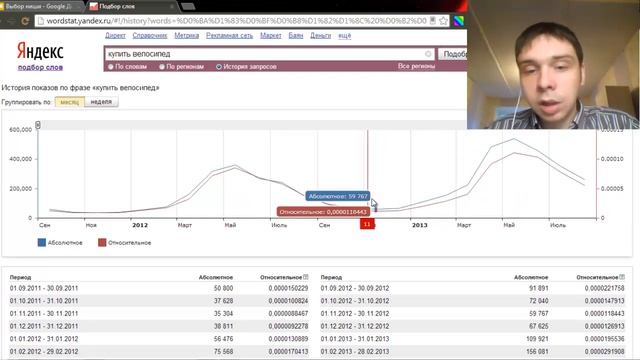Click the webcam video overlay
This screenshot has width=640, height=360.
pyautogui.click(x=553, y=64)
